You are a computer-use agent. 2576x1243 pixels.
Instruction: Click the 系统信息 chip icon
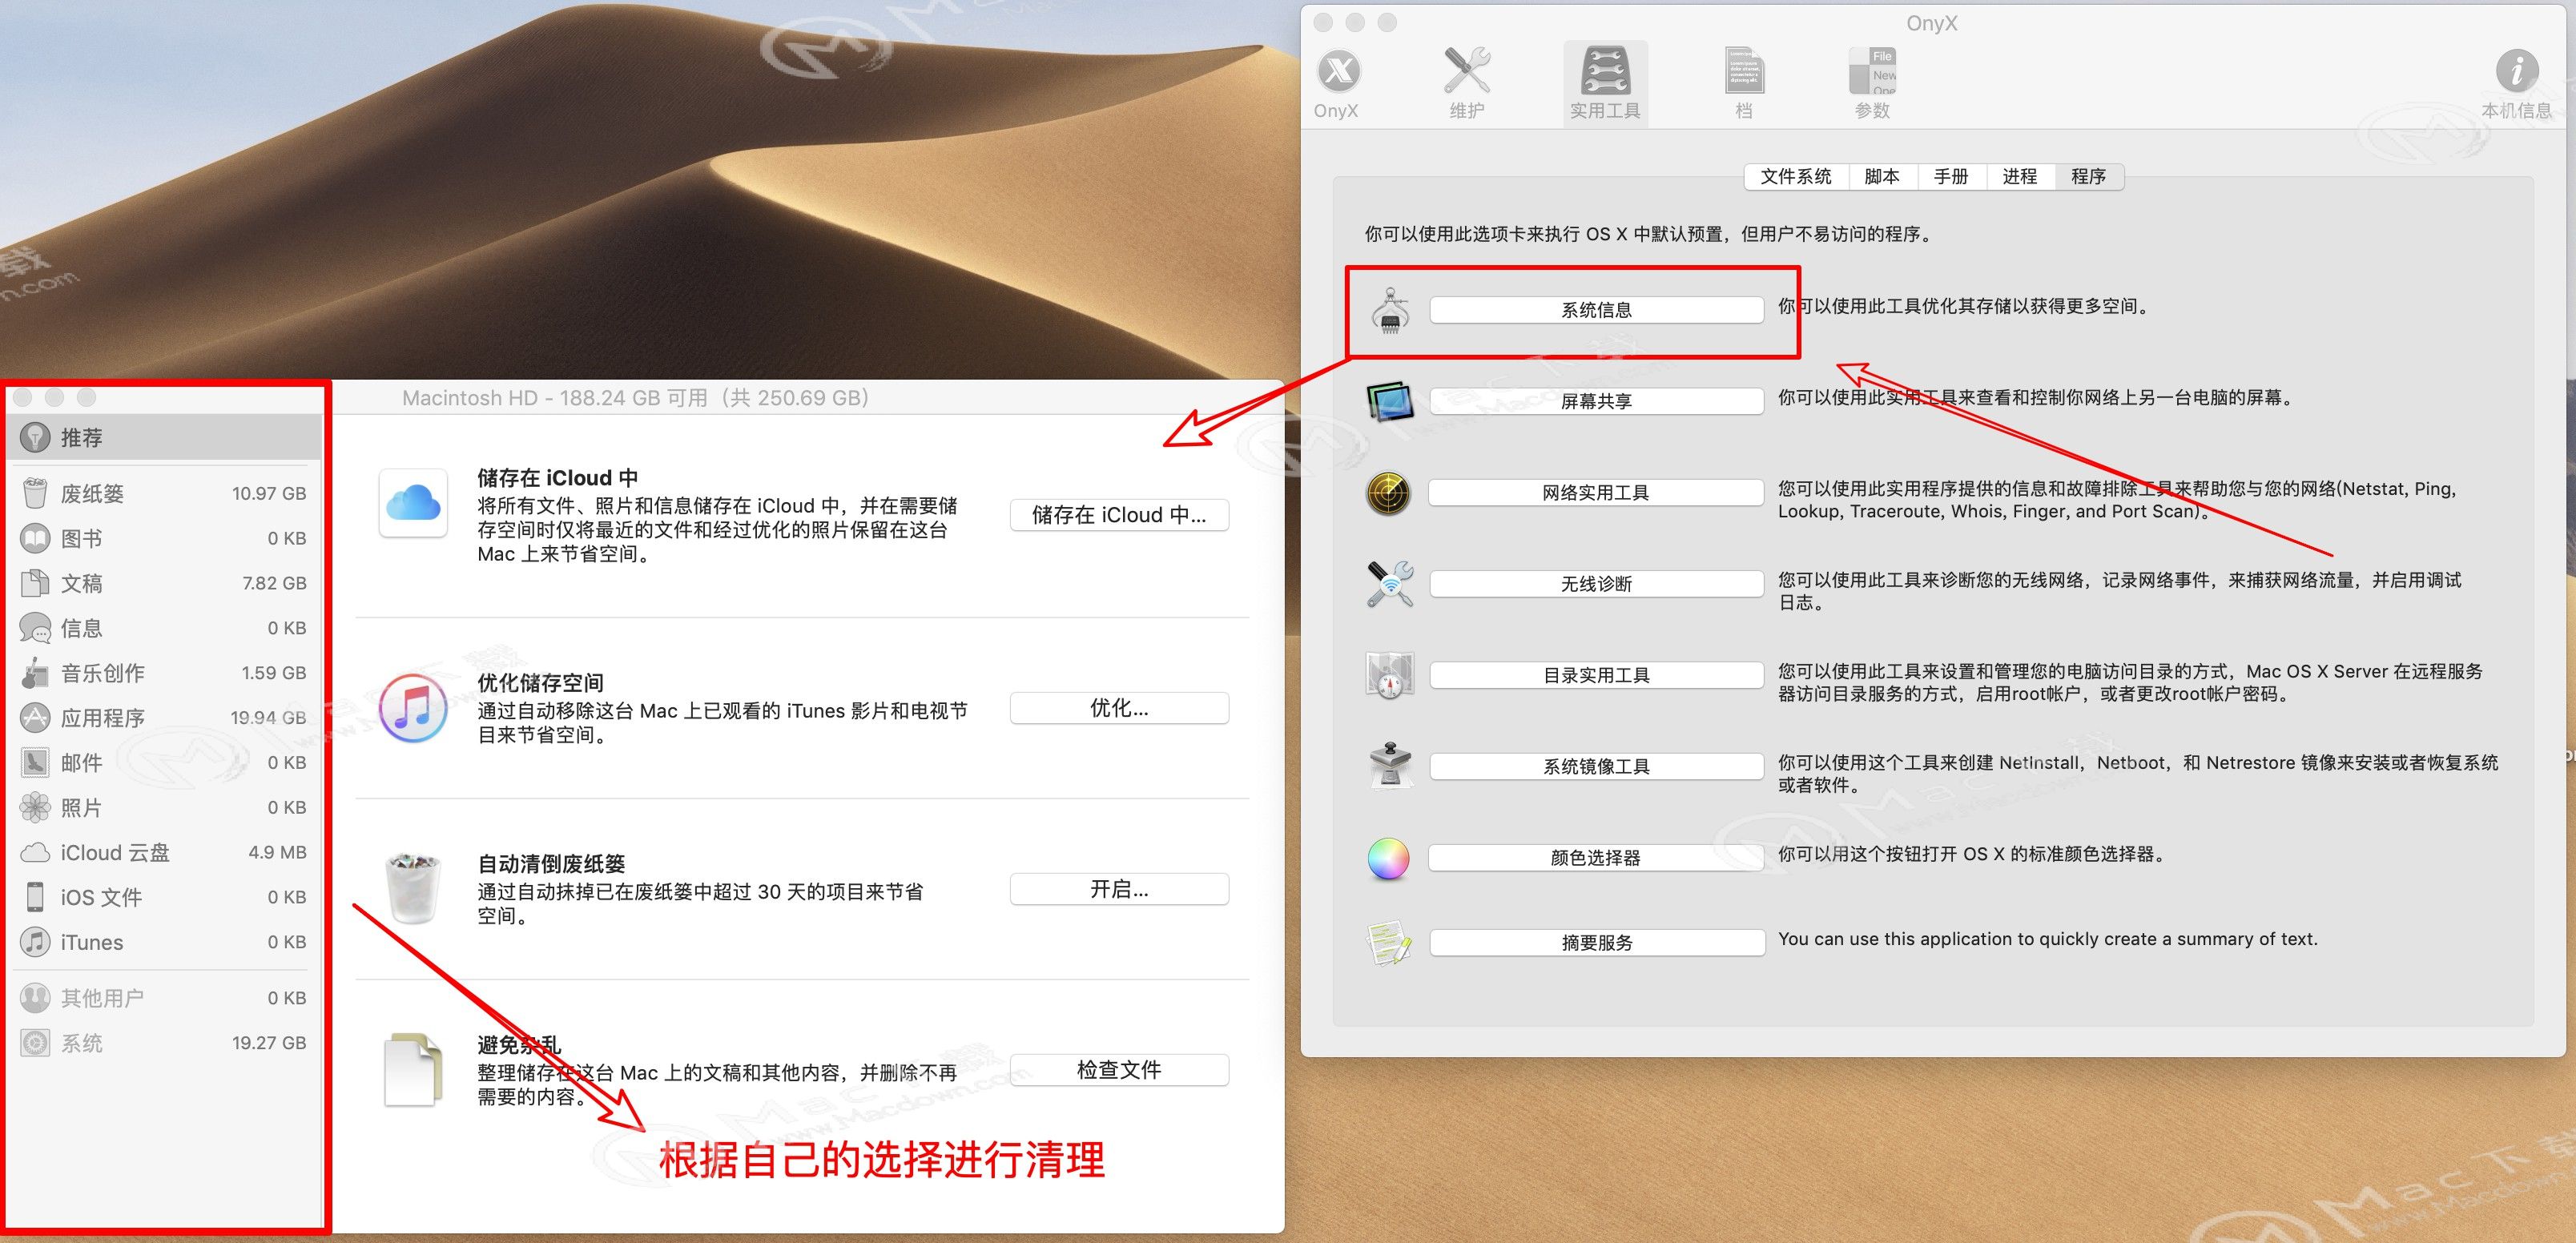click(x=1390, y=310)
